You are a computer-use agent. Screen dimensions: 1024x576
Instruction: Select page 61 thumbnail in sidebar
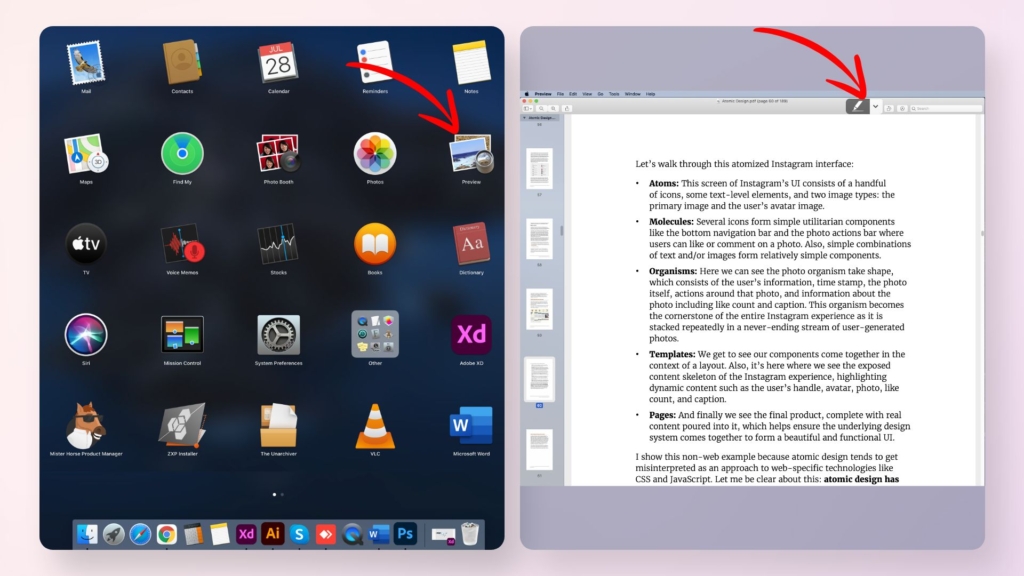coord(539,449)
